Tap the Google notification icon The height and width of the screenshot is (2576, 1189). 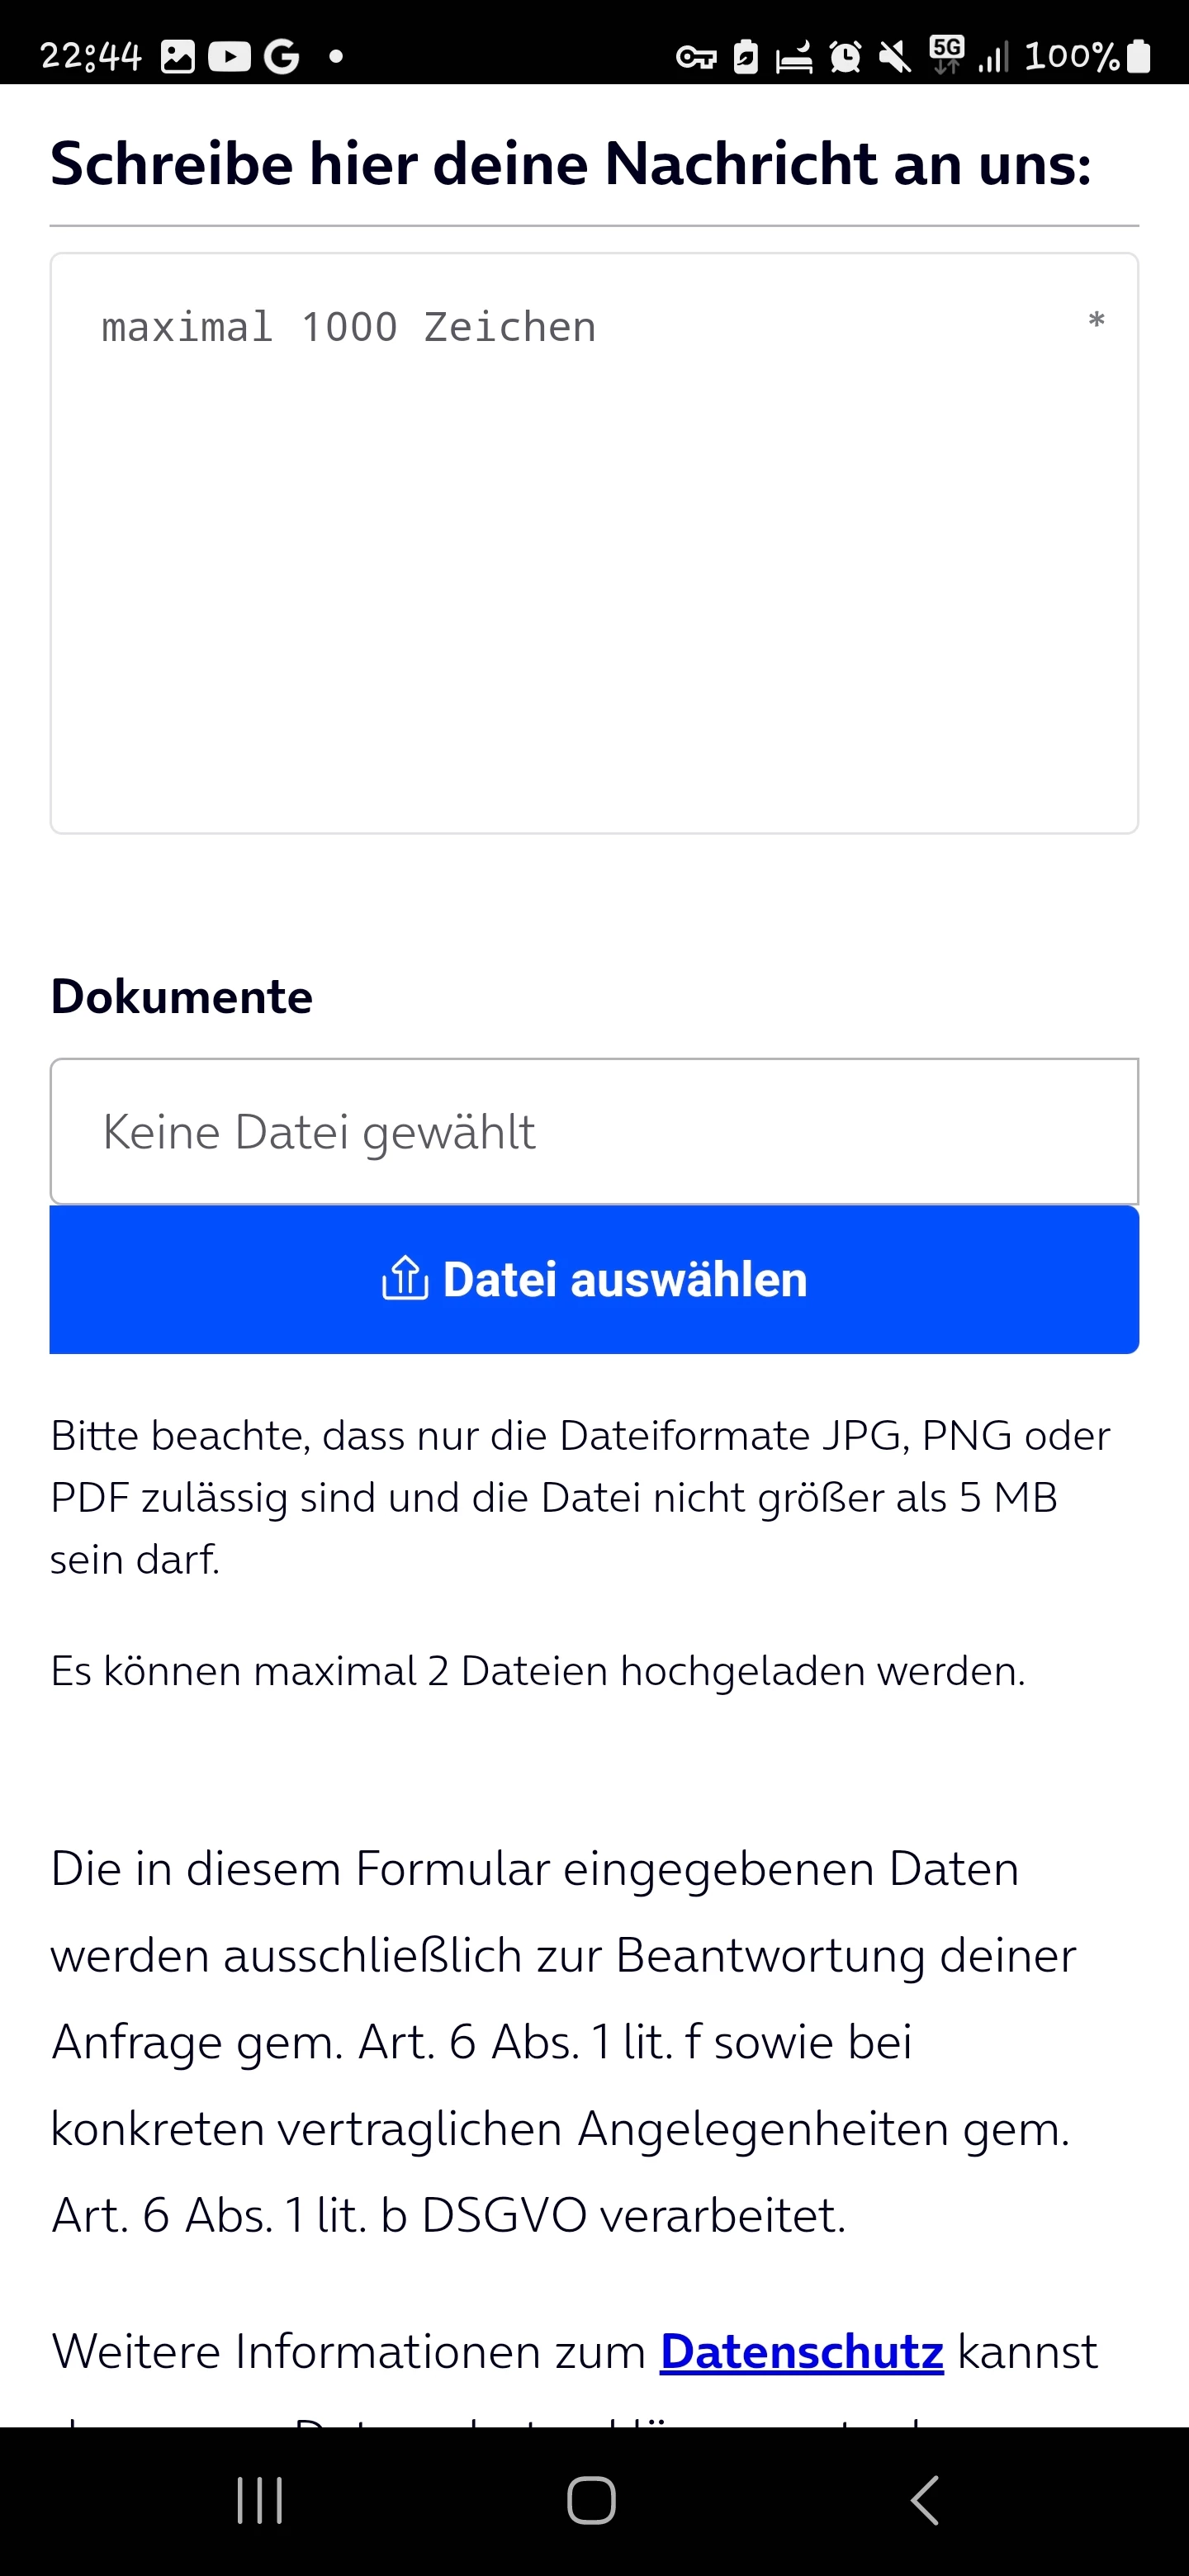click(281, 57)
